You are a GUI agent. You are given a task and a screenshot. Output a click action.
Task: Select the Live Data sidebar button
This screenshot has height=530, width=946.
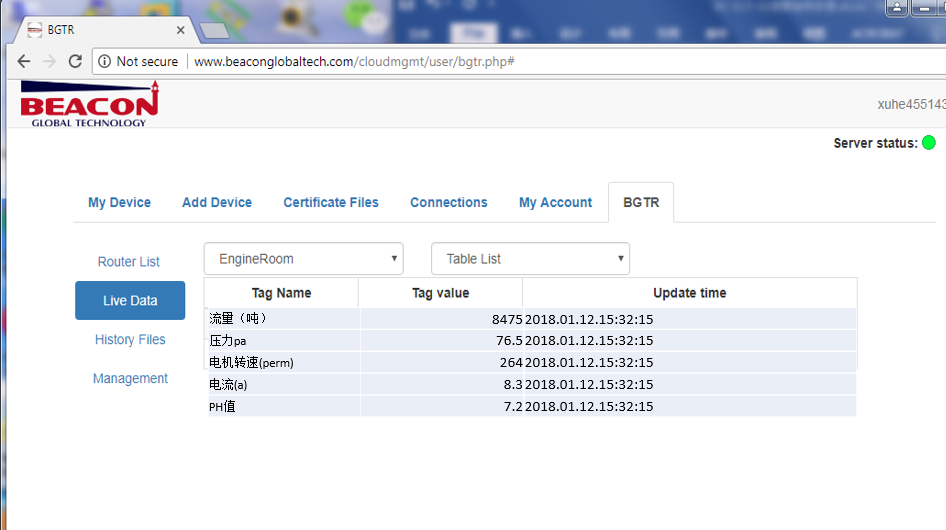point(130,301)
